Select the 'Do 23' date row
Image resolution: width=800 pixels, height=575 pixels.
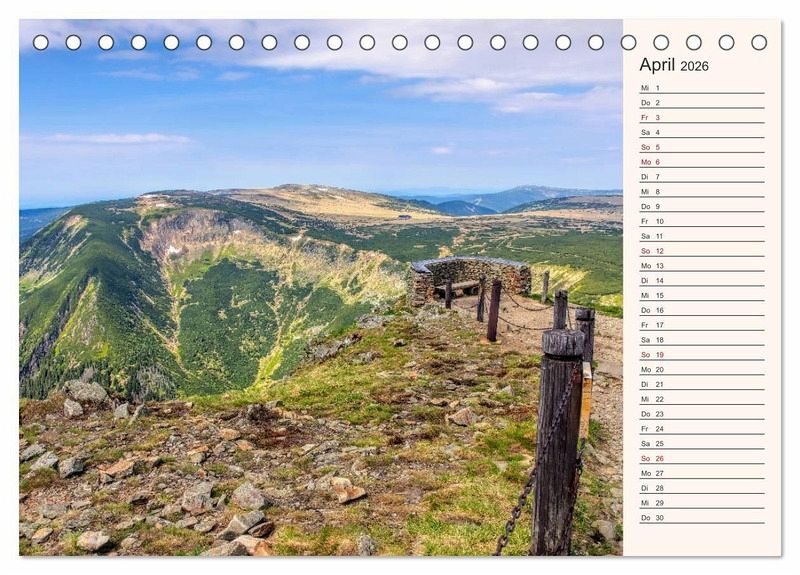pyautogui.click(x=702, y=413)
